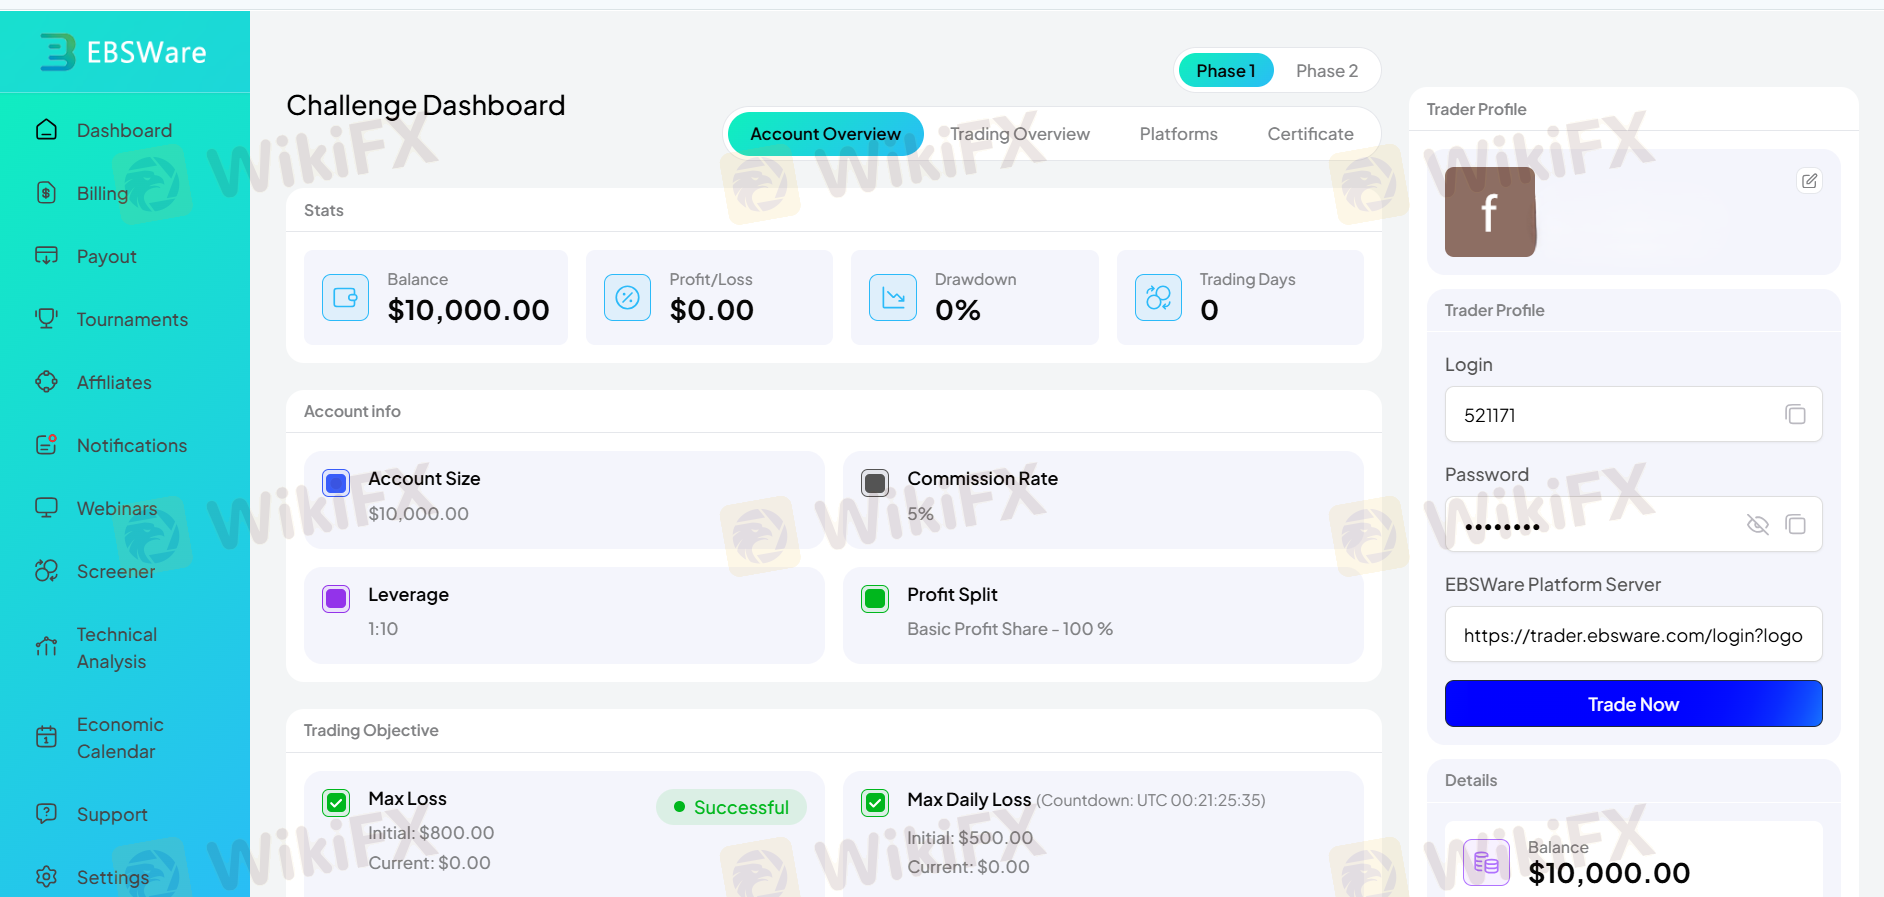
Task: Click the Basic Profit Share - 100 % text
Action: click(1010, 629)
